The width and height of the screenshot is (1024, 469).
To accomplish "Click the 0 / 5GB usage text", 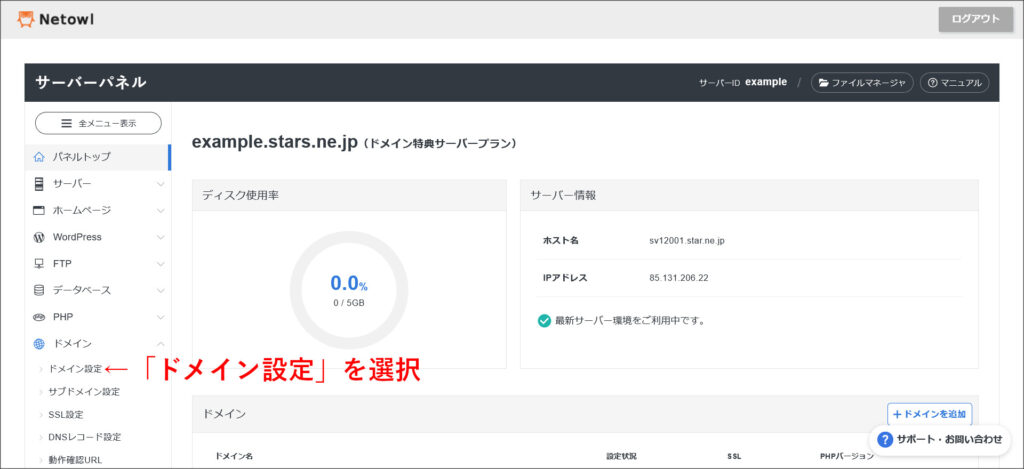I will (x=349, y=303).
